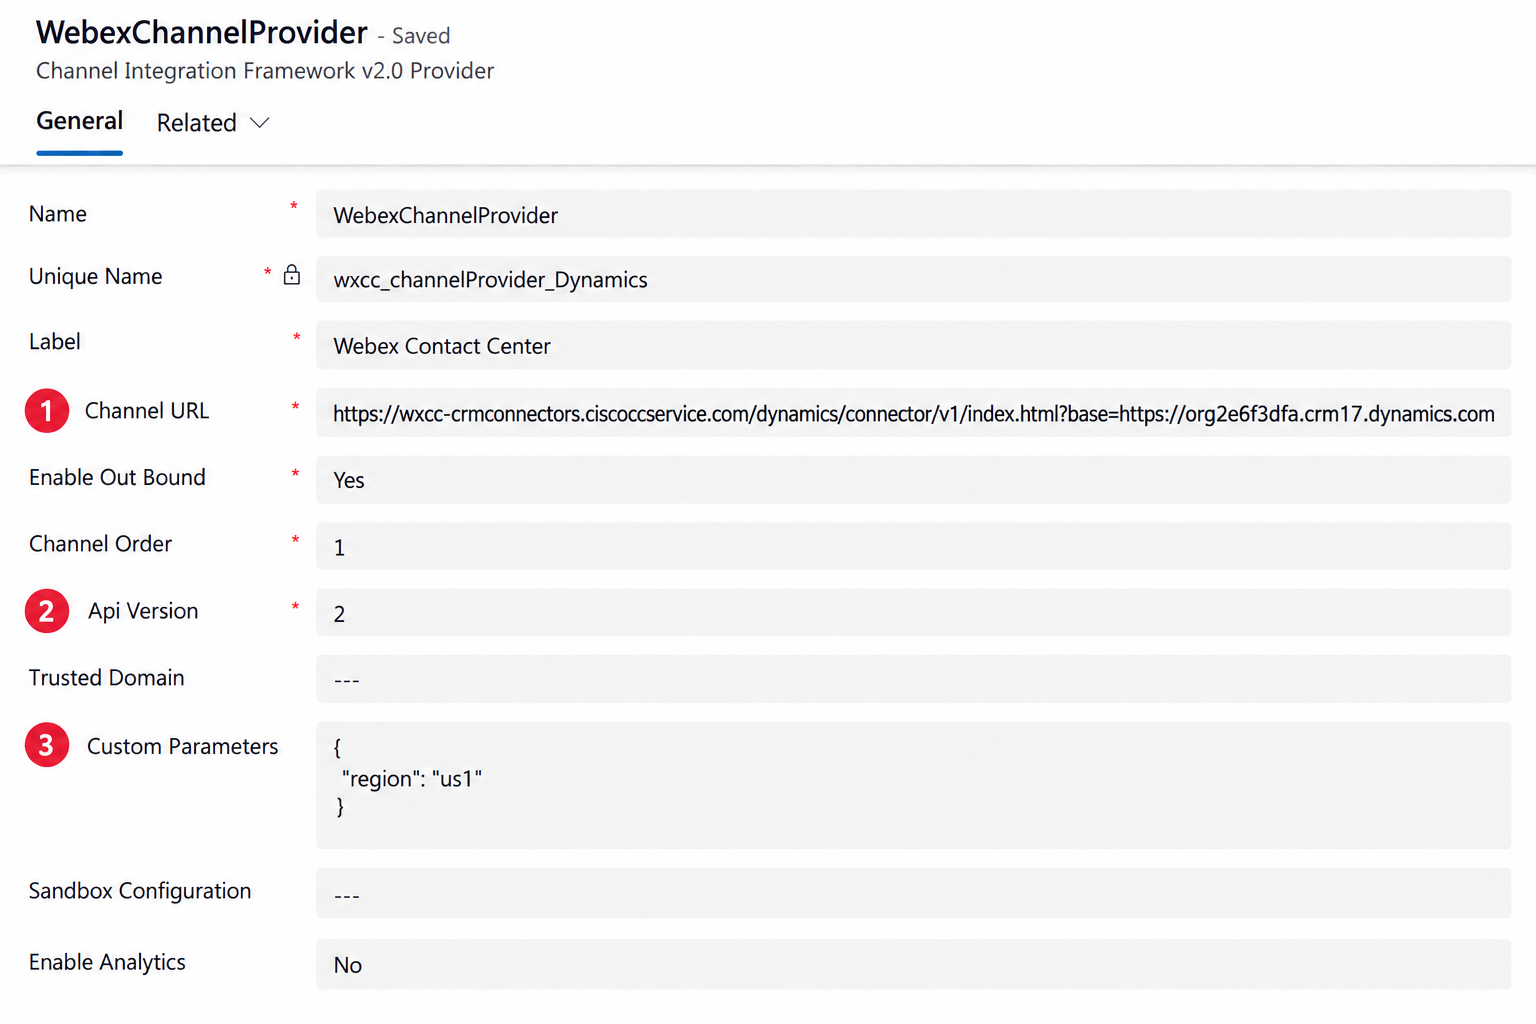1536x1024 pixels.
Task: Toggle the Enable Analytics No field
Action: [913, 964]
